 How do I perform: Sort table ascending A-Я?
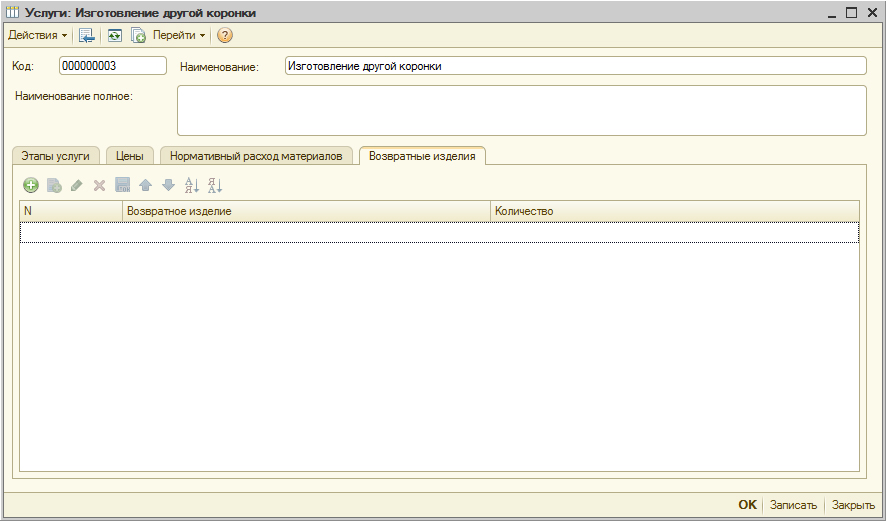[192, 185]
